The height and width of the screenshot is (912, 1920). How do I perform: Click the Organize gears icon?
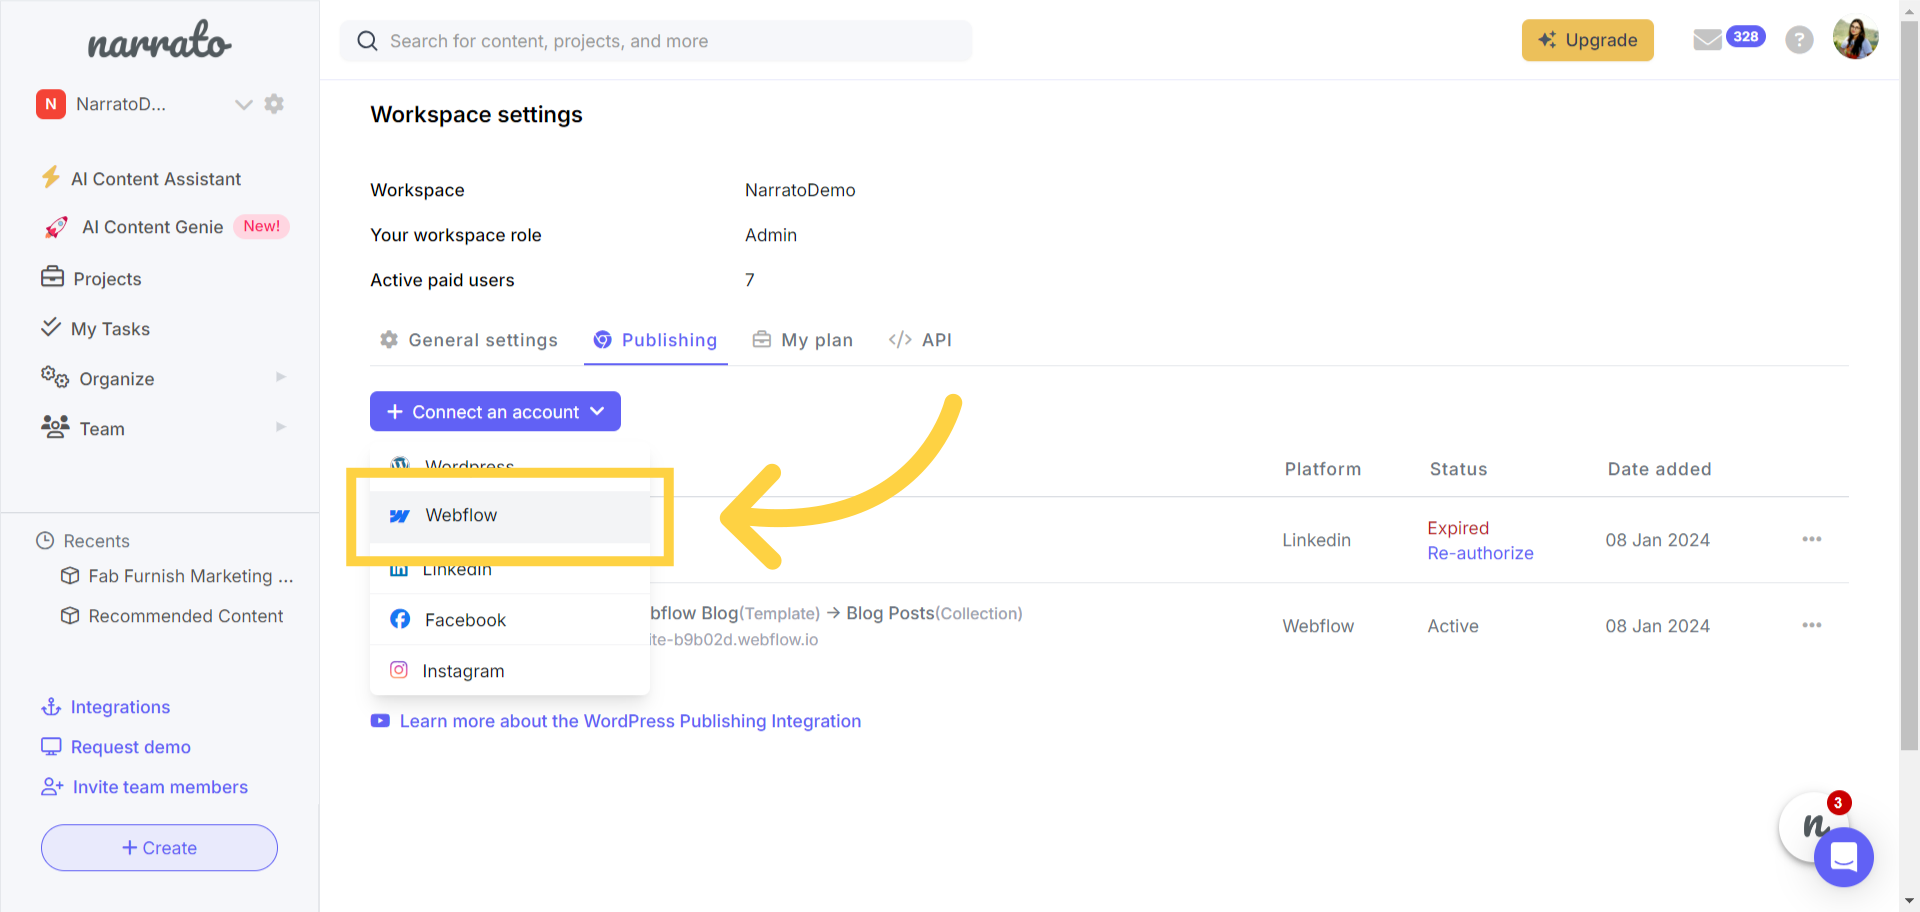coord(55,377)
